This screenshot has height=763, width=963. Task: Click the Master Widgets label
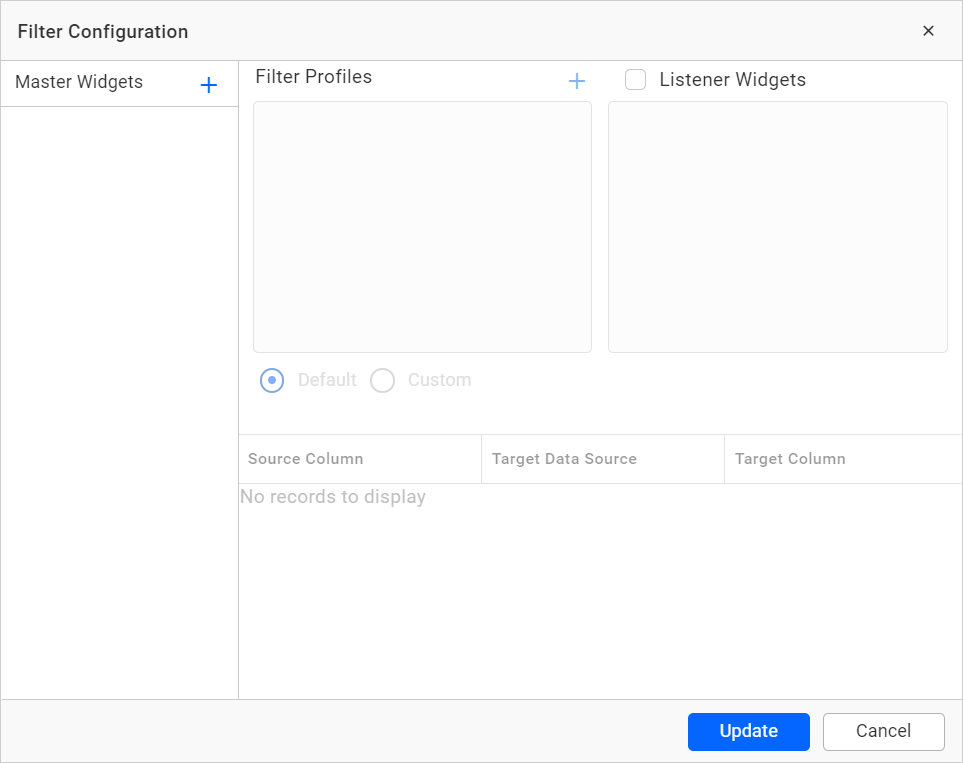79,82
